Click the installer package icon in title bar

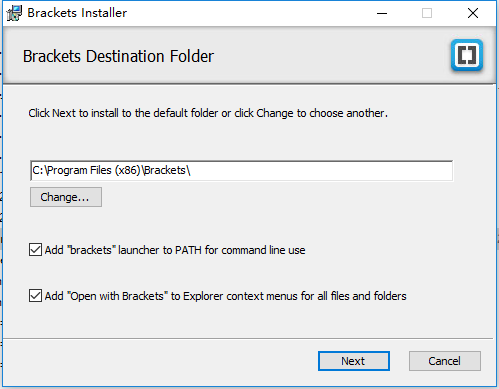point(14,13)
